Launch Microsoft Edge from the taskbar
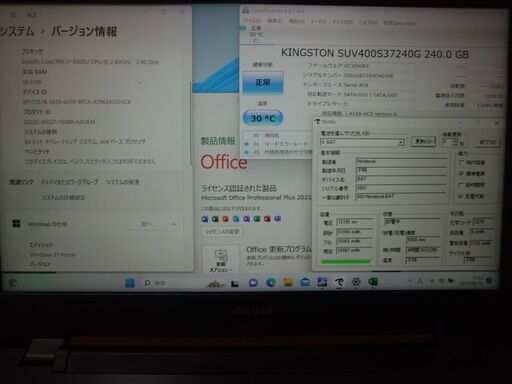 [x=271, y=283]
